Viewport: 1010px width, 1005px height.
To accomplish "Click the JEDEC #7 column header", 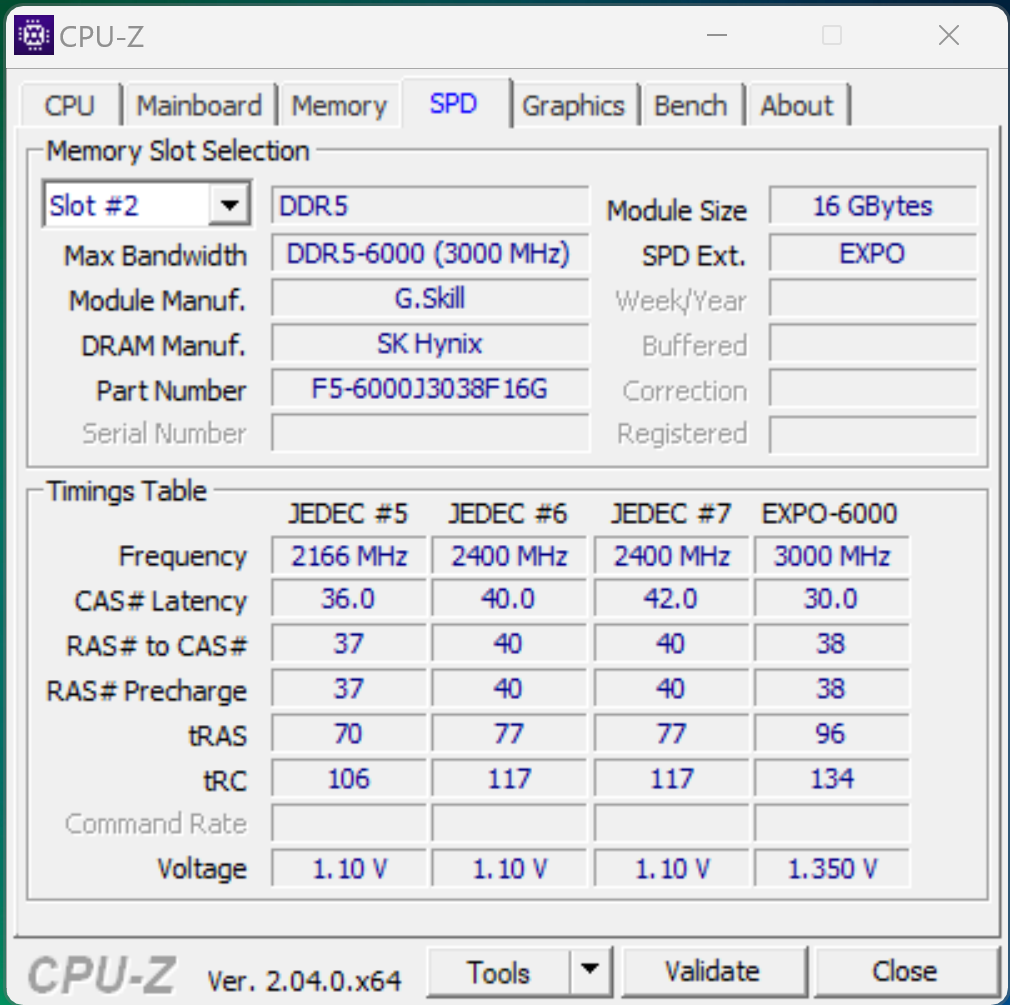I will [671, 513].
